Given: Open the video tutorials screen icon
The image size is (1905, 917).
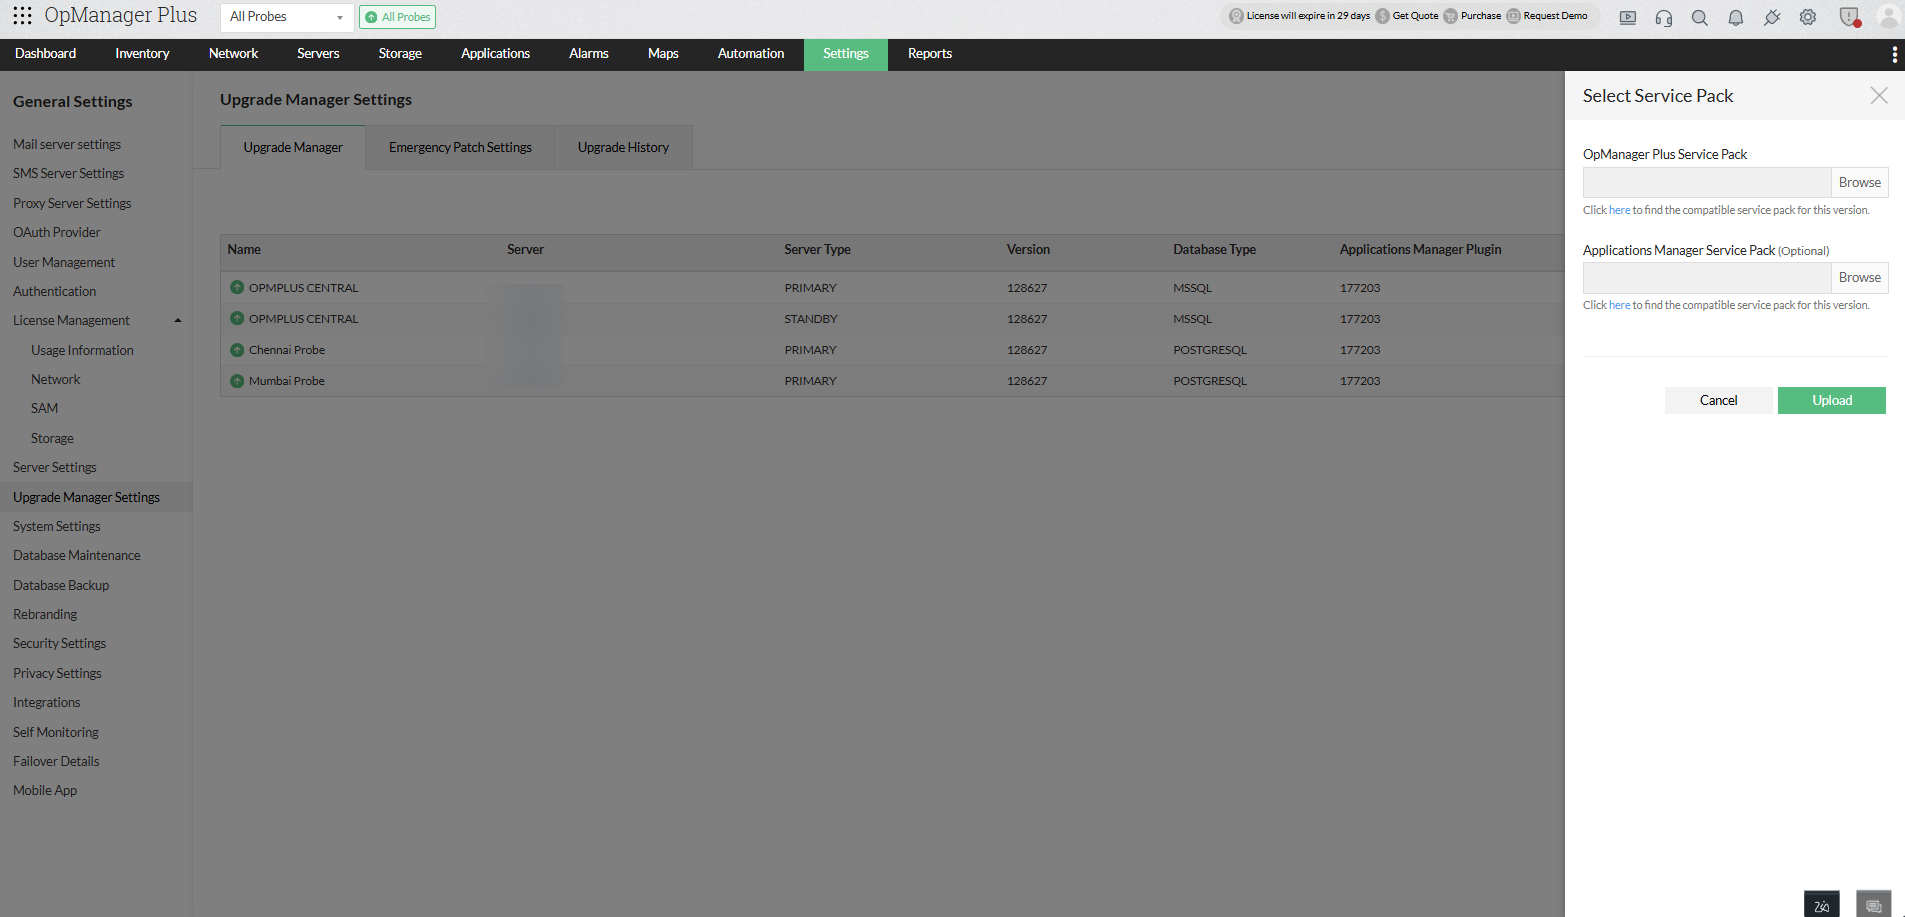Looking at the screenshot, I should 1628,17.
